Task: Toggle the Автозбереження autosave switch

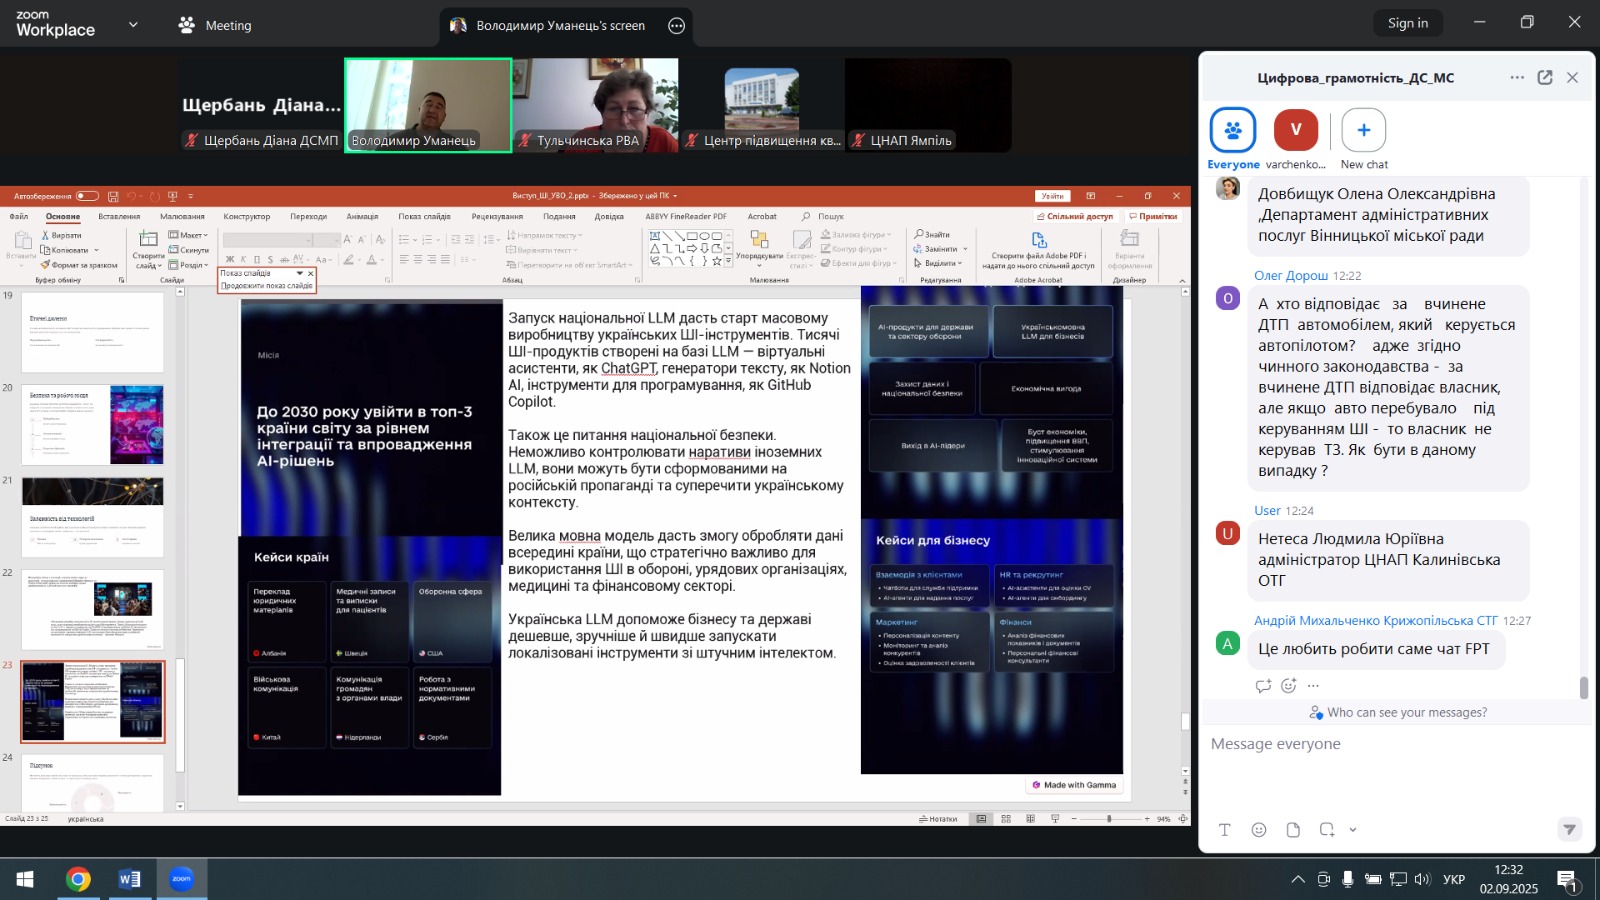Action: [x=87, y=196]
